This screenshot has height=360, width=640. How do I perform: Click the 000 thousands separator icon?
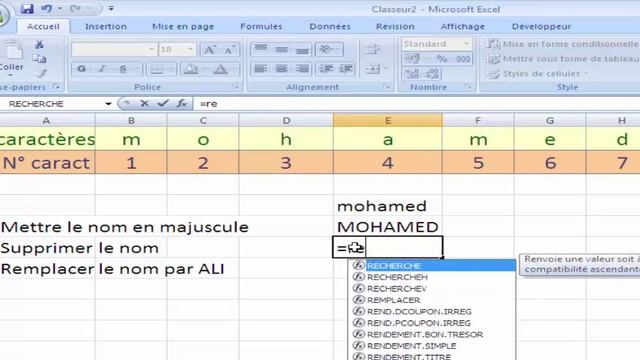pos(462,59)
